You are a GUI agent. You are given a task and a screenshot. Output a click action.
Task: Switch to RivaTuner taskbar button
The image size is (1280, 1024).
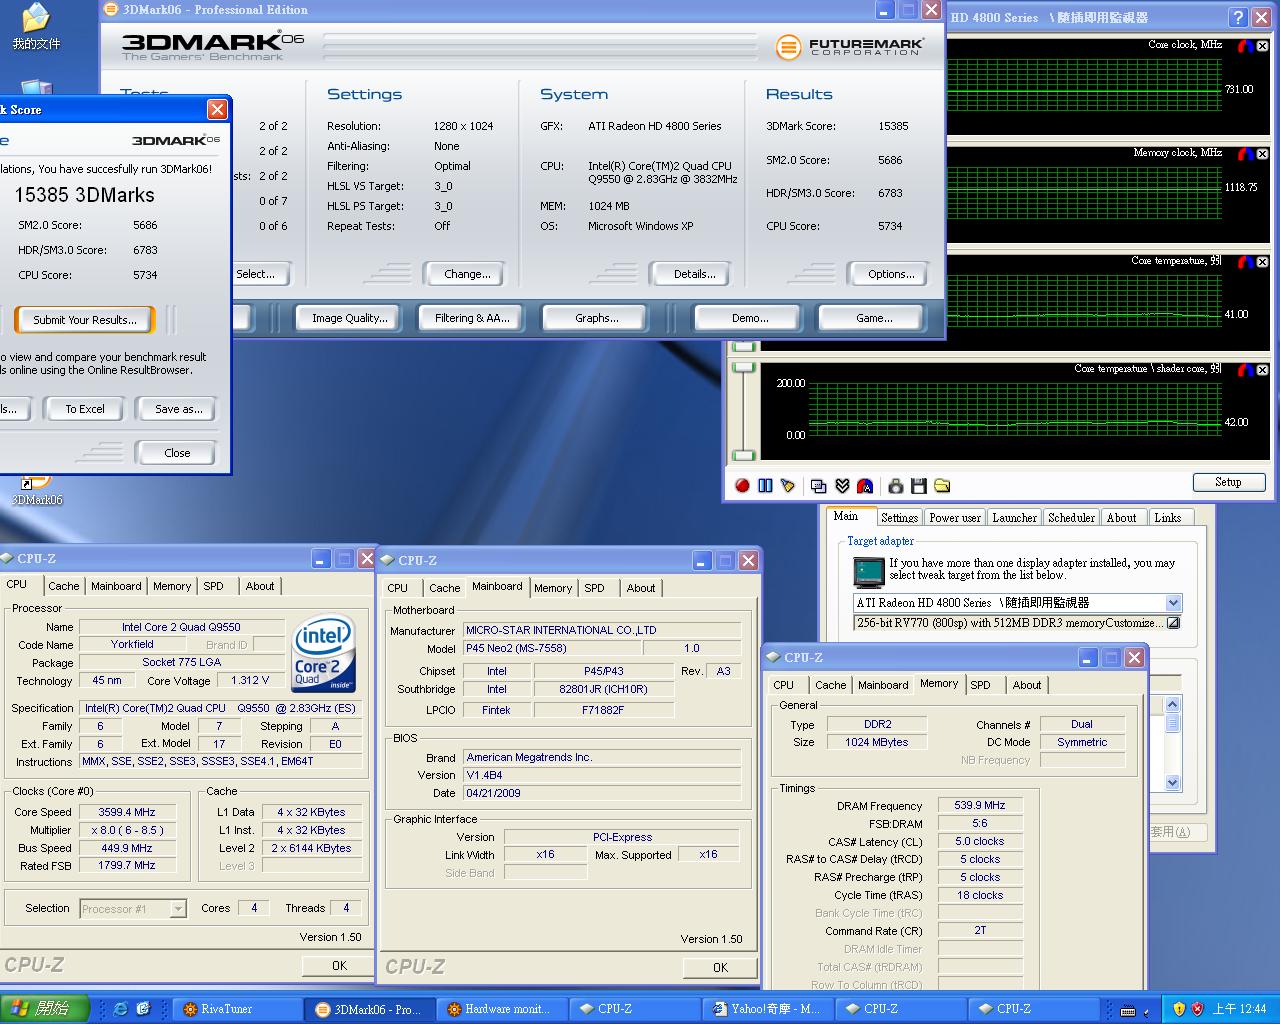point(238,1009)
